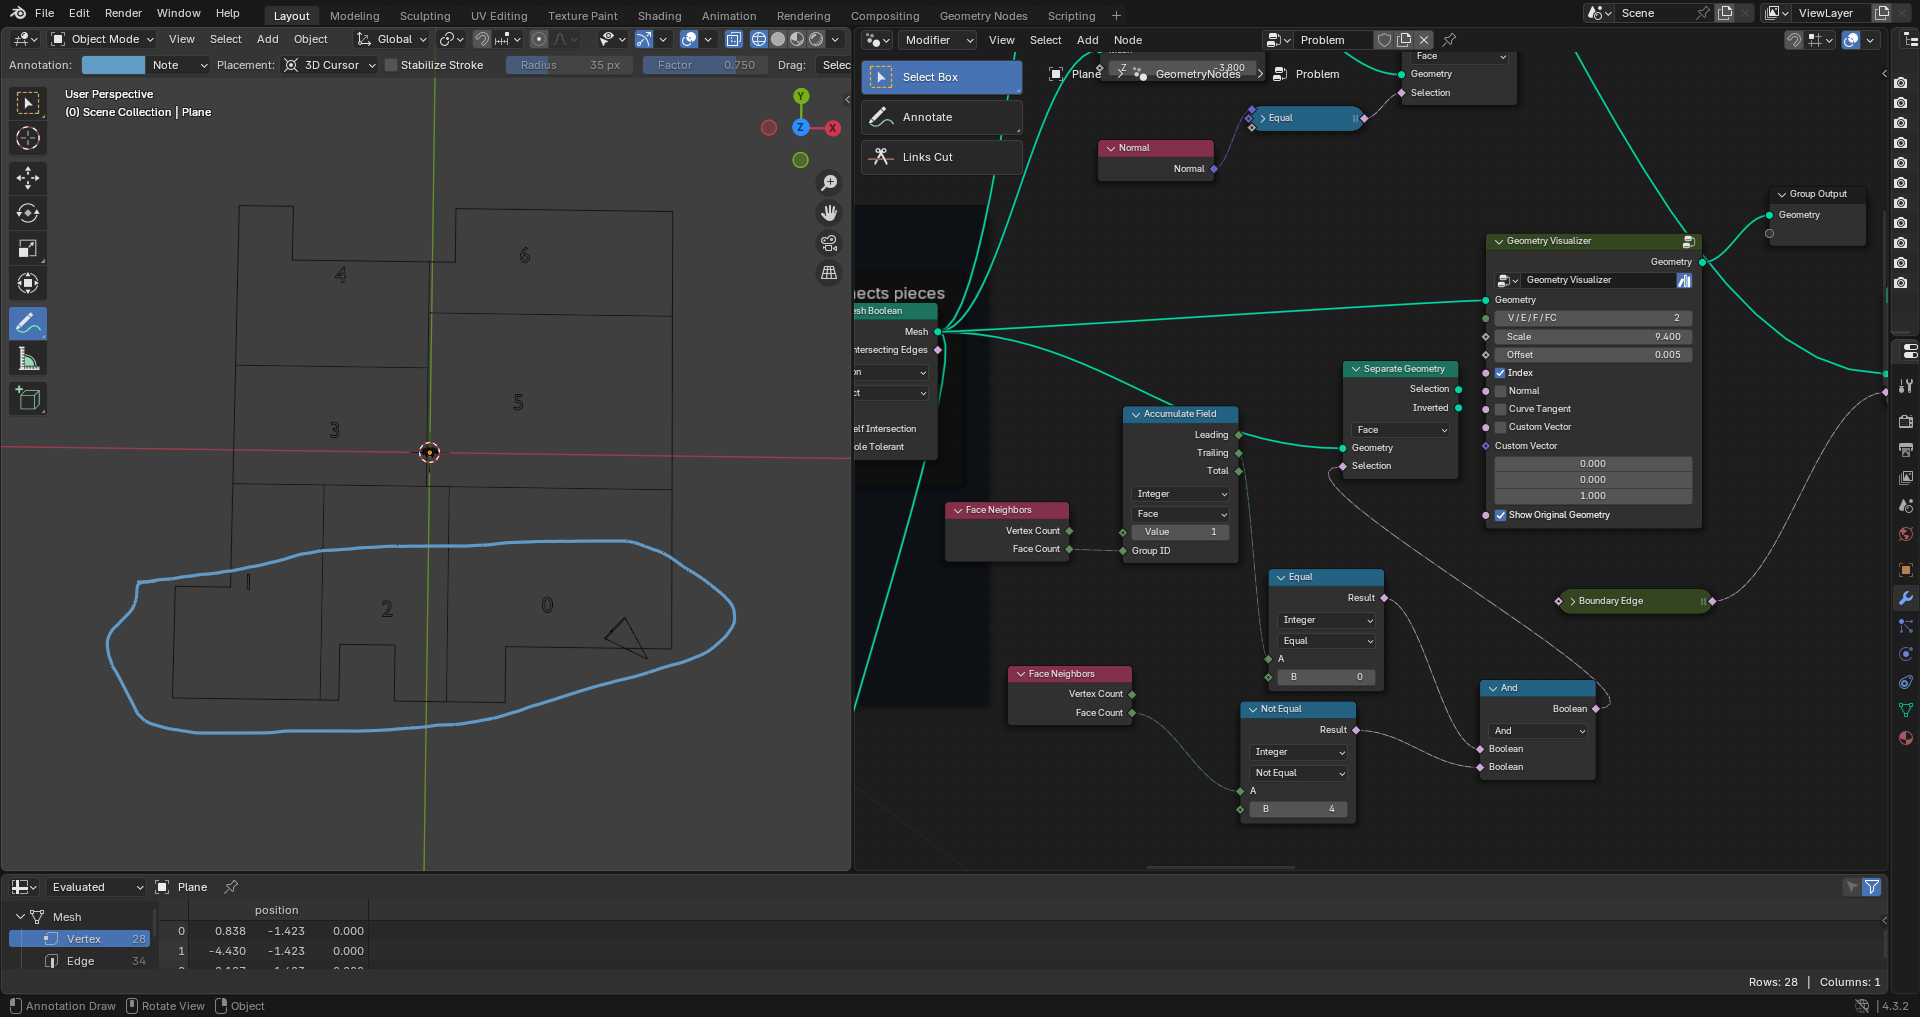The image size is (1920, 1017).
Task: Open the Placement 3D Cursor dropdown
Action: tap(330, 65)
